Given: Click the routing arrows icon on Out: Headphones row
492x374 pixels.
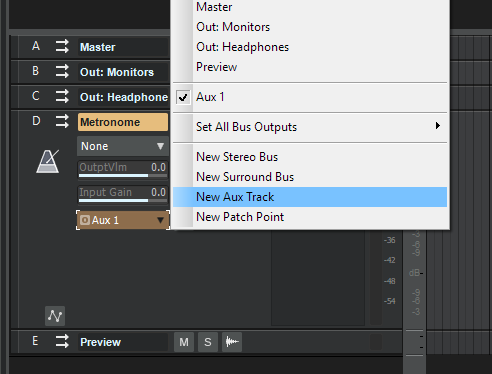Looking at the screenshot, I should pos(62,97).
